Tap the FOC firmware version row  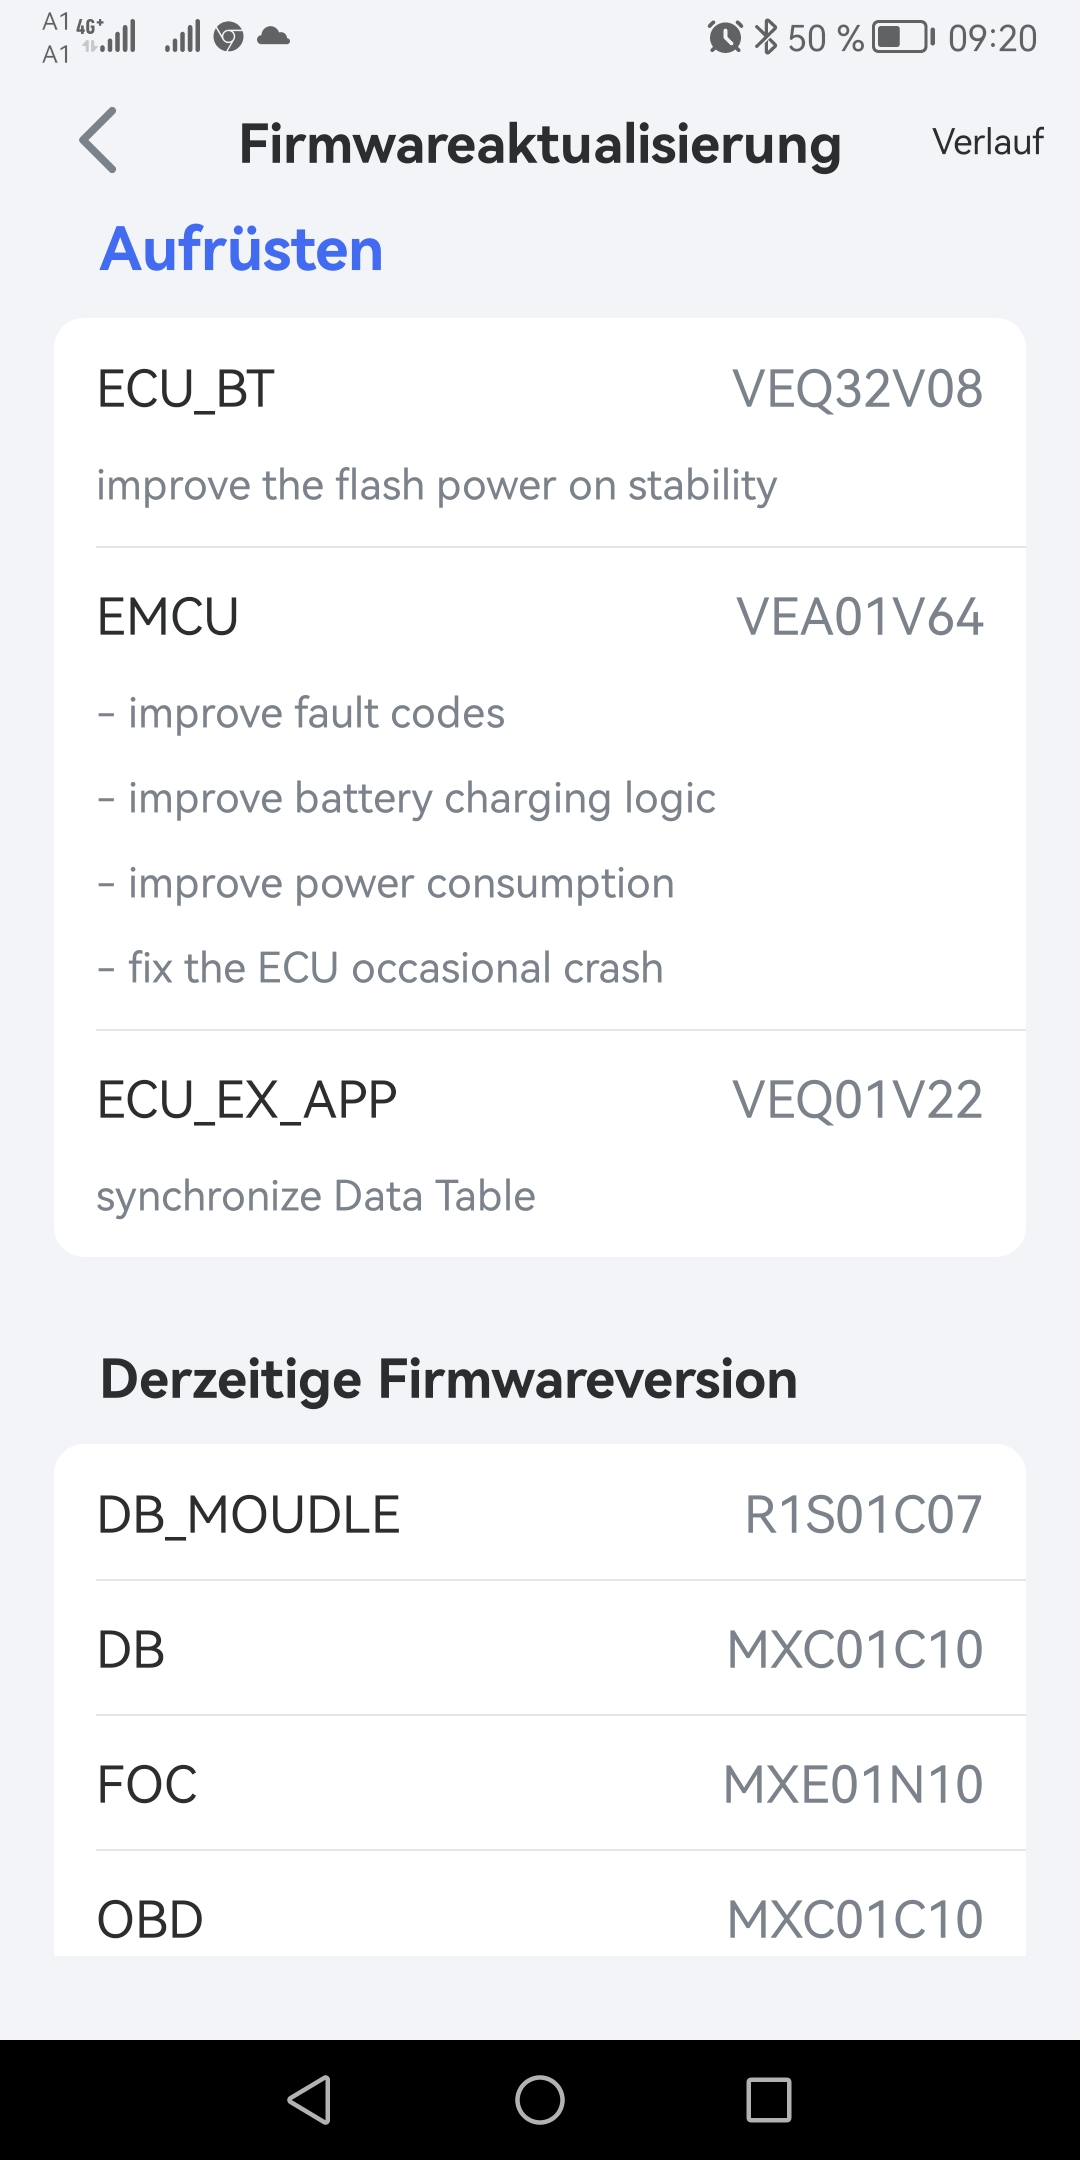(540, 1784)
